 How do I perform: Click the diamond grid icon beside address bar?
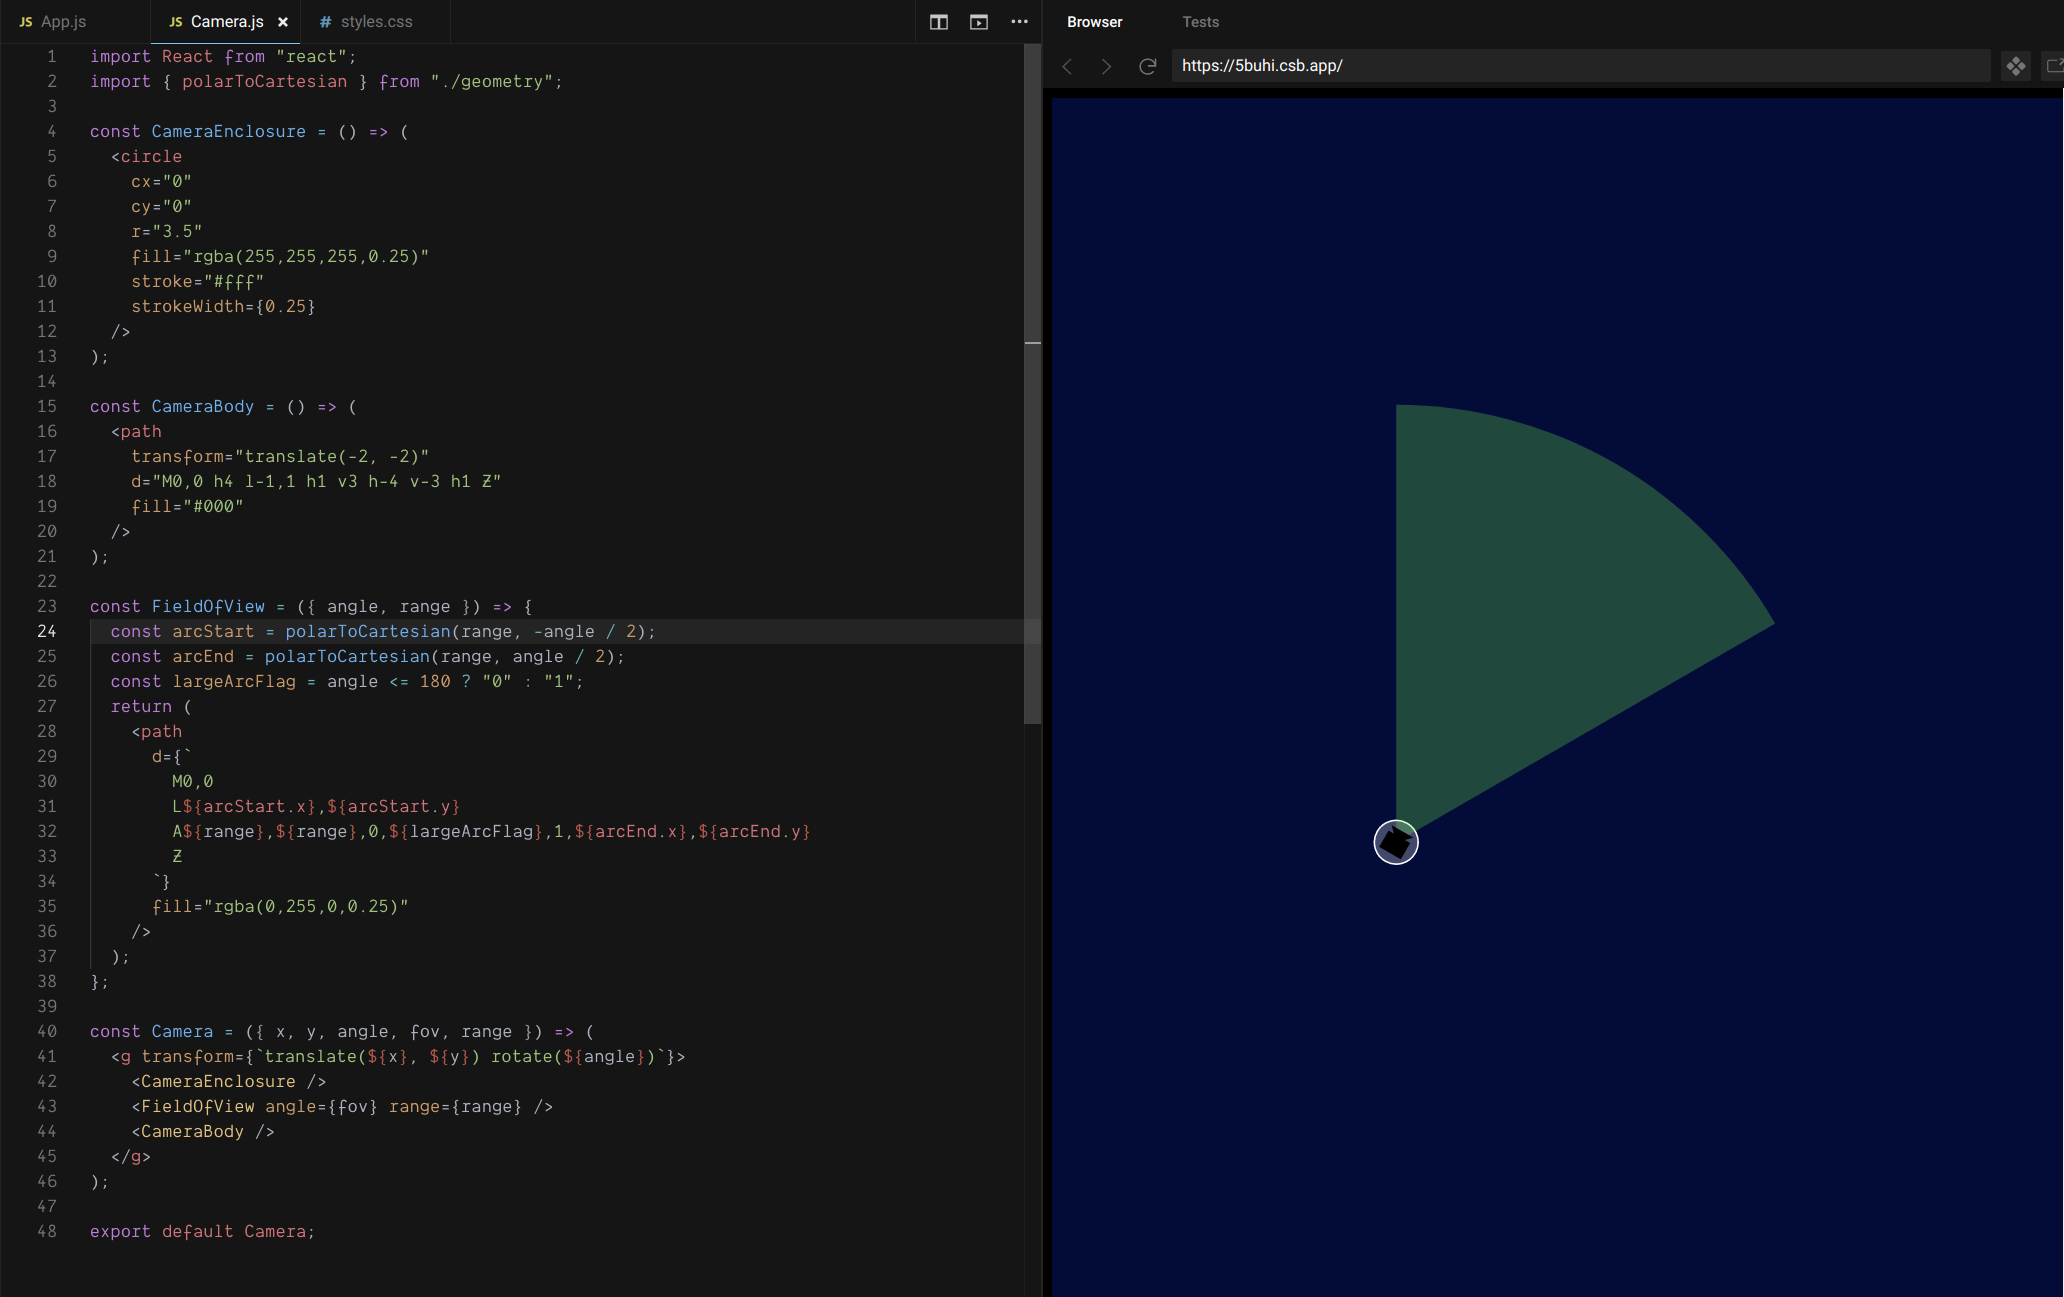click(2016, 66)
